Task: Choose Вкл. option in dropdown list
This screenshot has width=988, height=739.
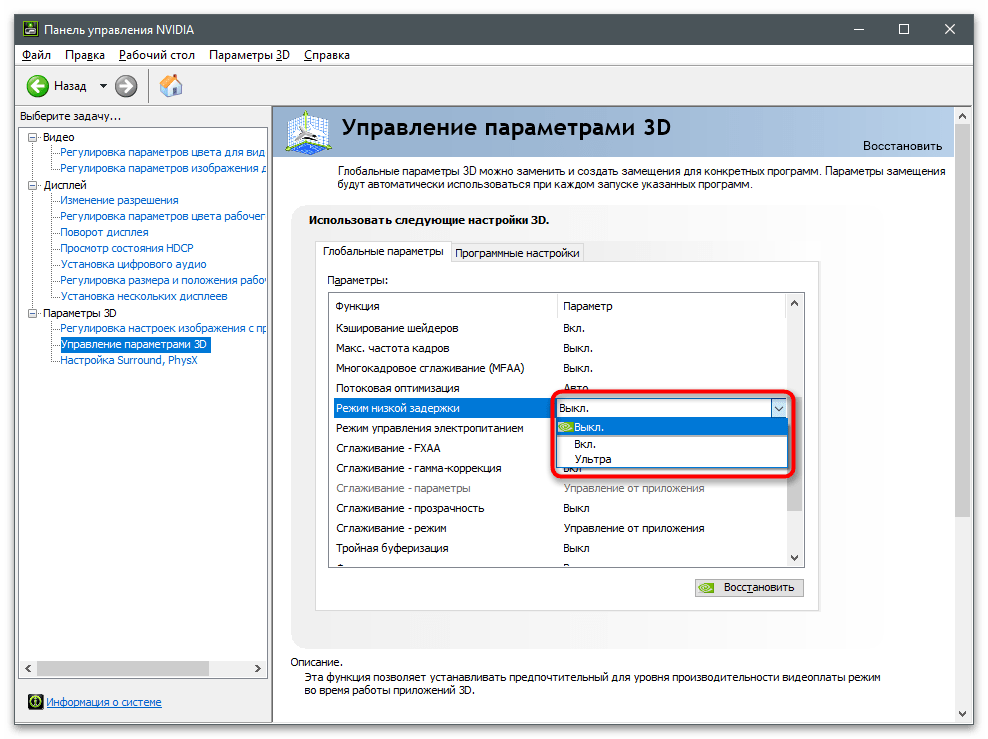Action: [586, 443]
